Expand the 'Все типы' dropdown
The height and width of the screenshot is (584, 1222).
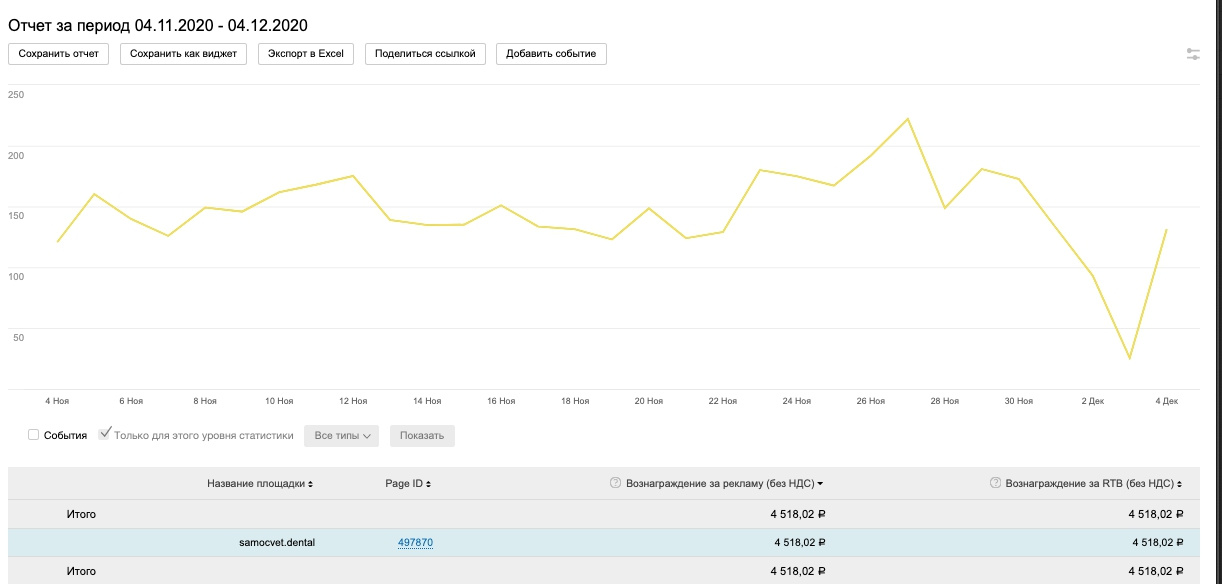pos(343,436)
